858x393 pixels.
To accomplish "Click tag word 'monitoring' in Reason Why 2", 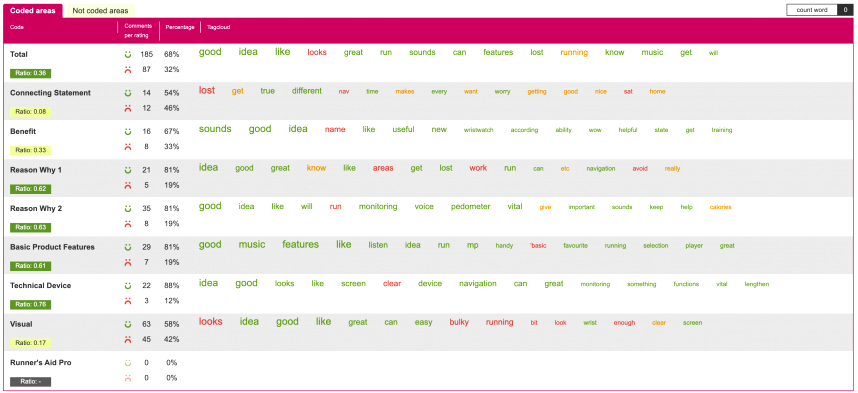I will point(378,206).
